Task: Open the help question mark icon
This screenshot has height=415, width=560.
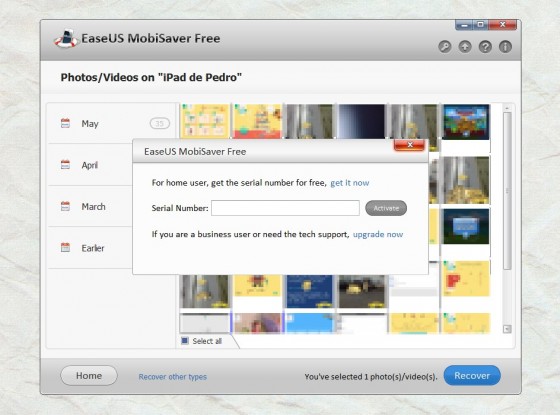Action: tap(485, 47)
